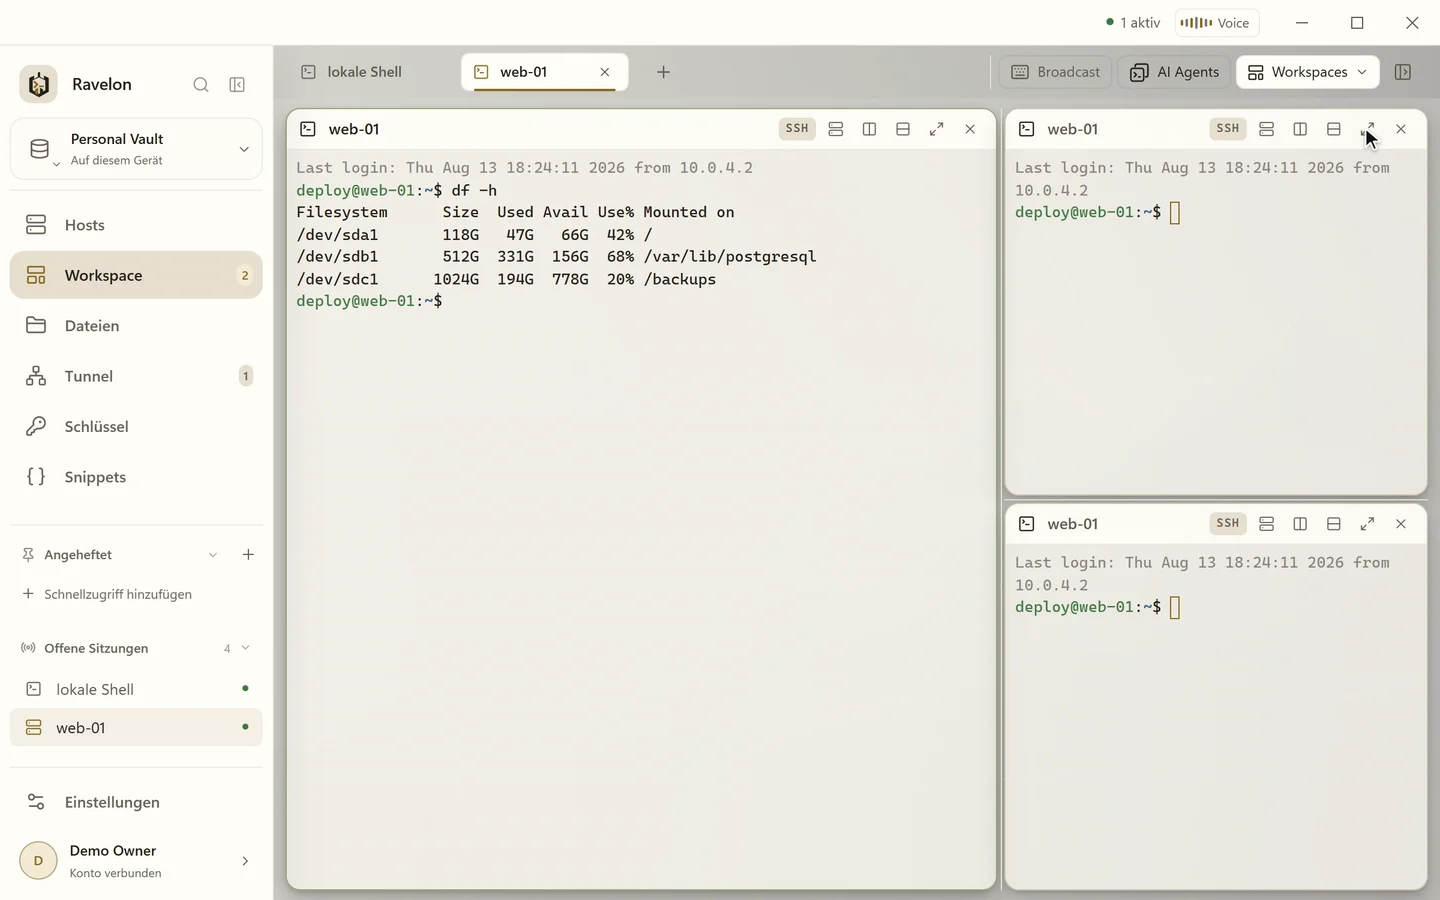
Task: Open a new tab with the plus icon
Action: 663,72
